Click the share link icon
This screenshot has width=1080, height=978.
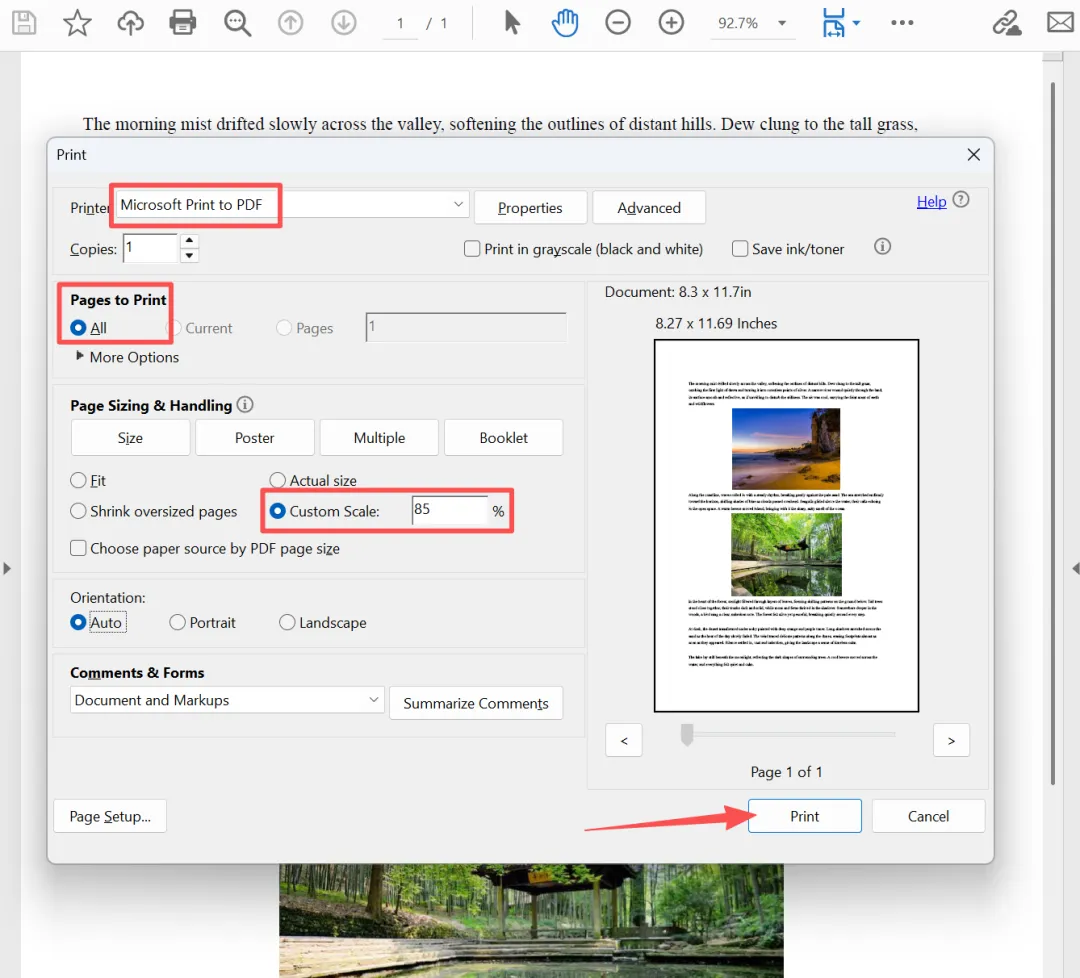1006,23
